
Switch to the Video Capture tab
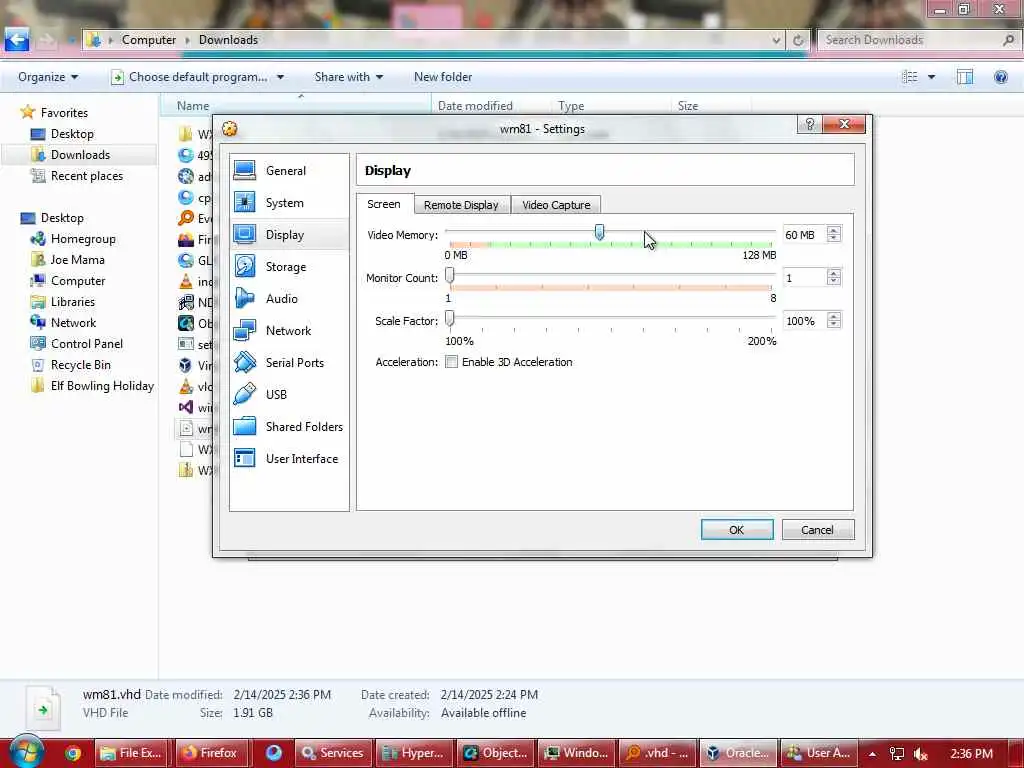[556, 205]
